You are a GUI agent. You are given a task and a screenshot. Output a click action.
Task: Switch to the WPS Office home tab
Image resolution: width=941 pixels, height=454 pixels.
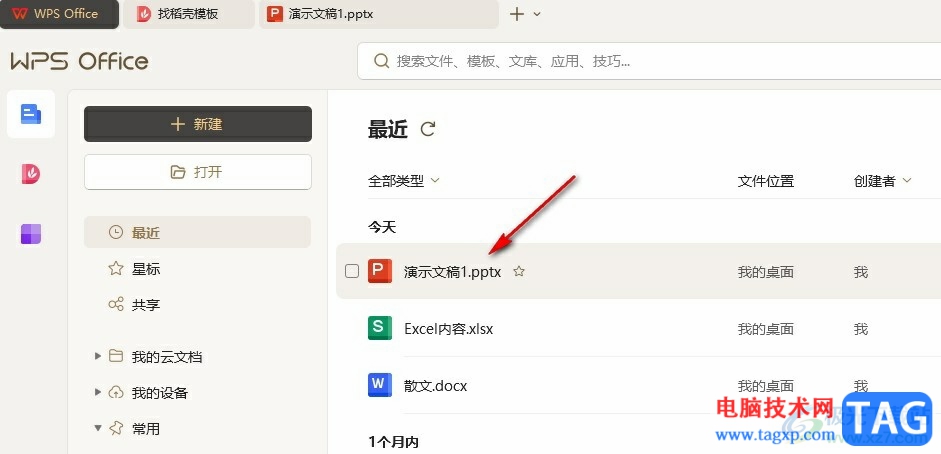[59, 14]
